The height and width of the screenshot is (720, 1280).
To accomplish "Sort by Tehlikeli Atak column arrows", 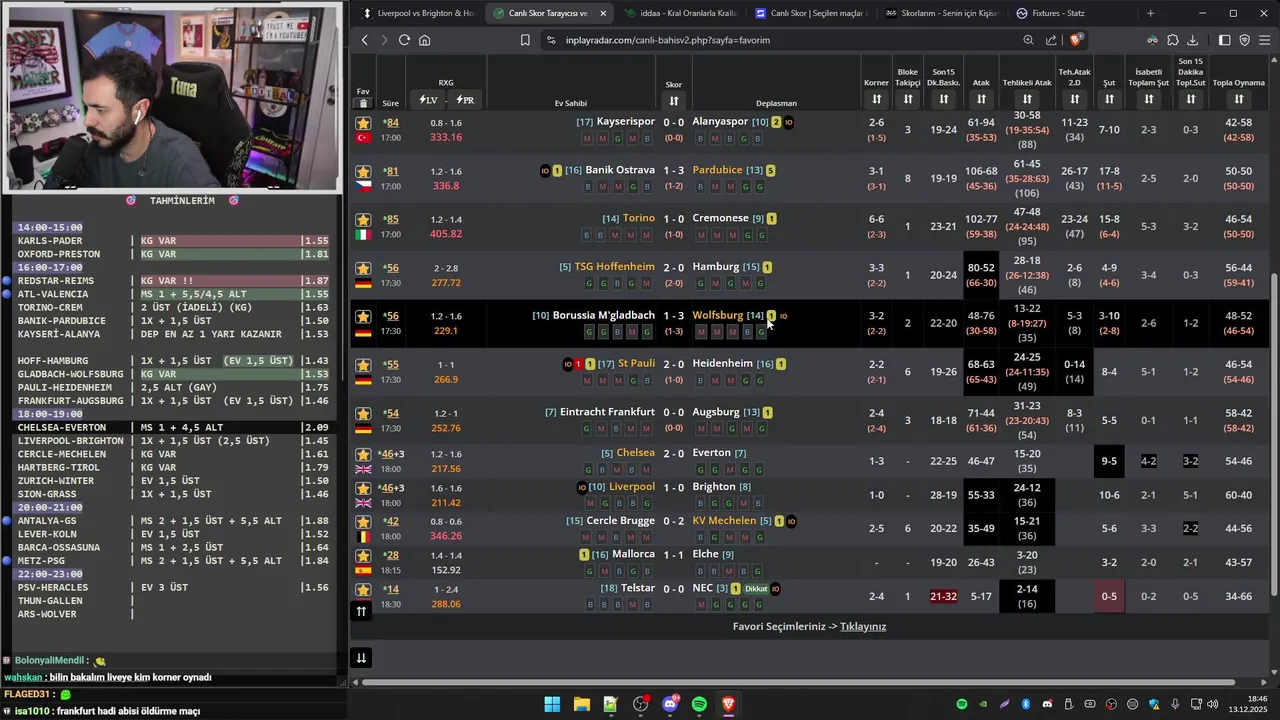I will (1027, 99).
